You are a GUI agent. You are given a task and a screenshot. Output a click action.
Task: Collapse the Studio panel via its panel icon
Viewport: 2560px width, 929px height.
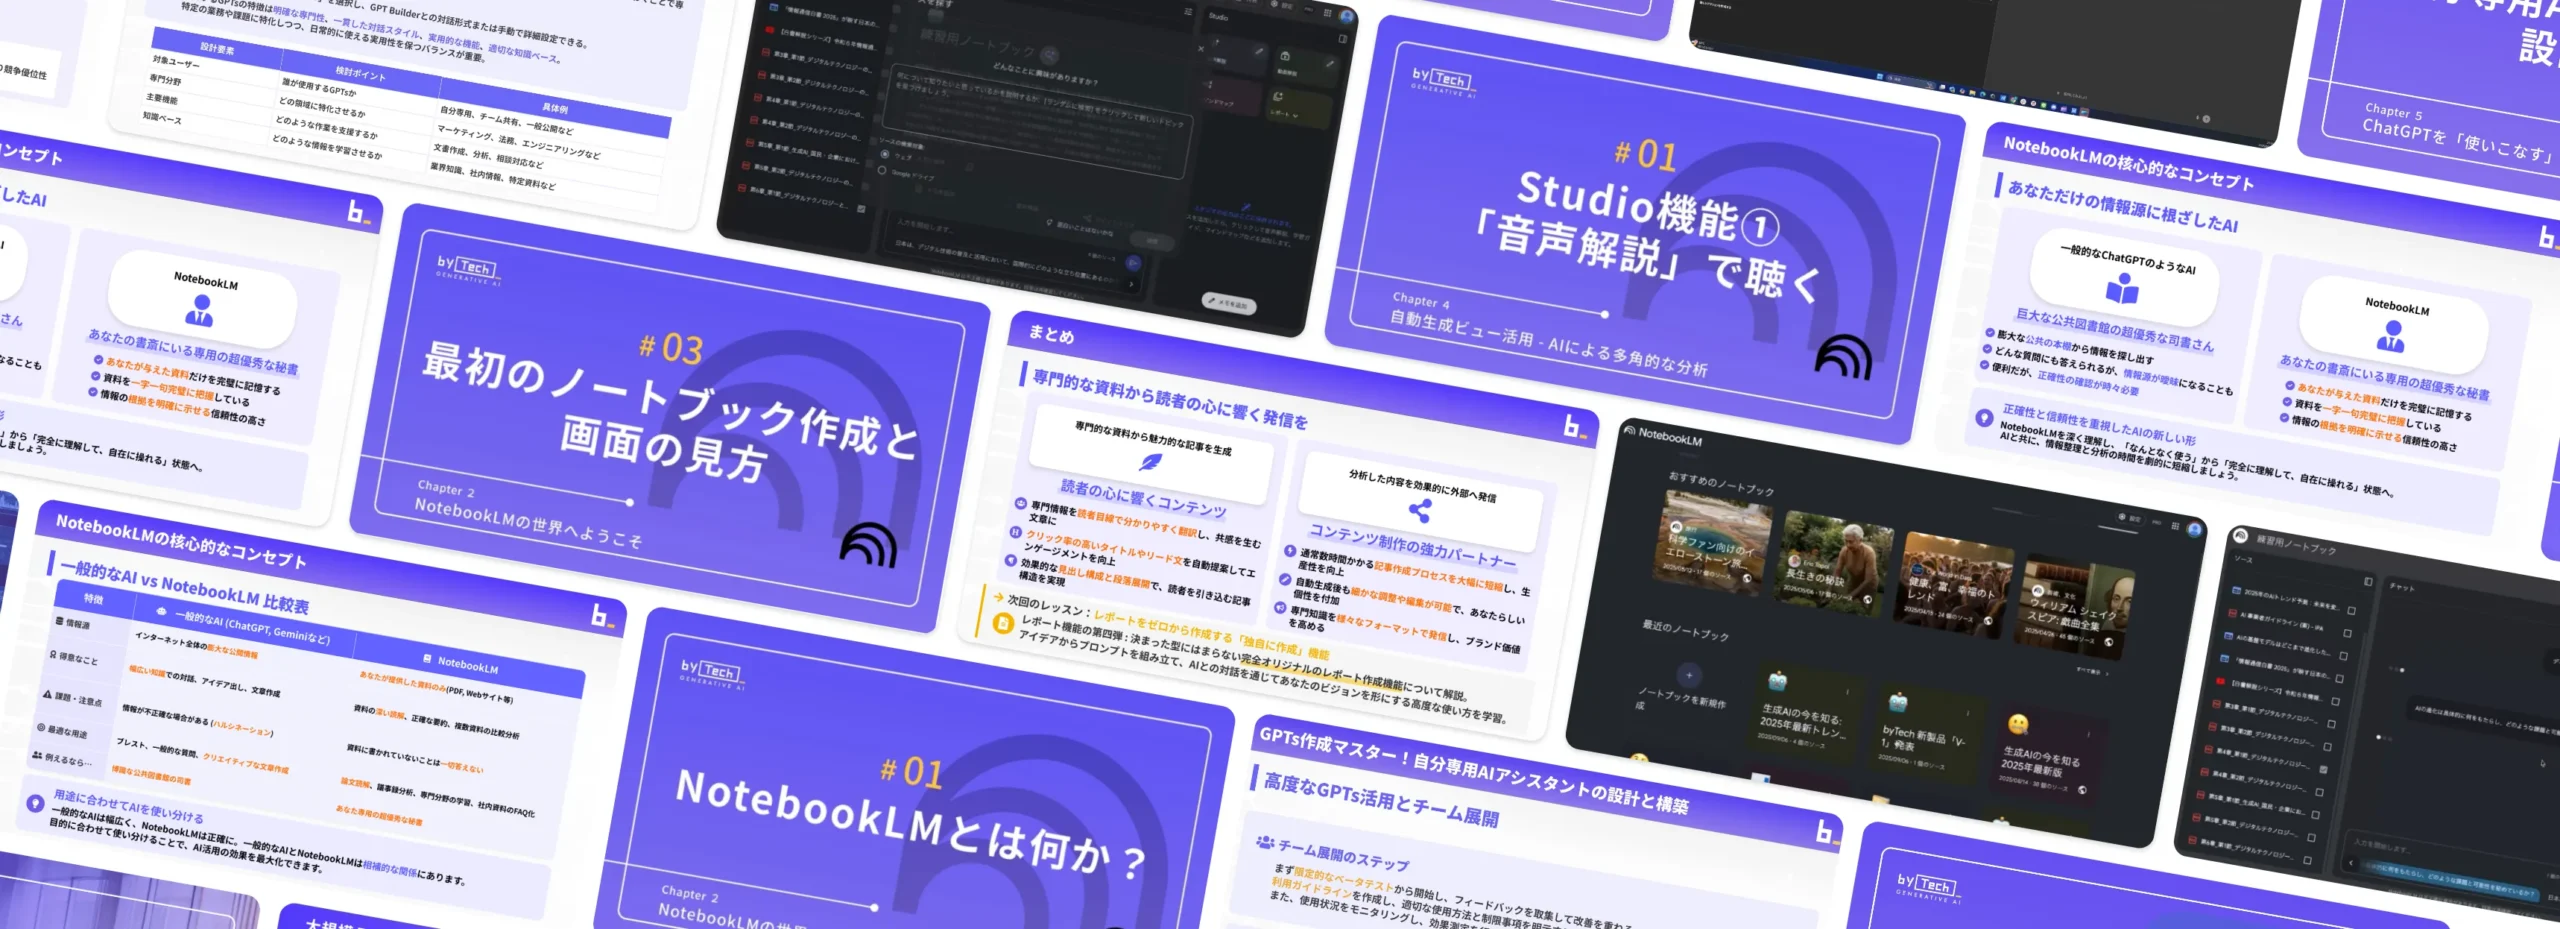click(1343, 38)
